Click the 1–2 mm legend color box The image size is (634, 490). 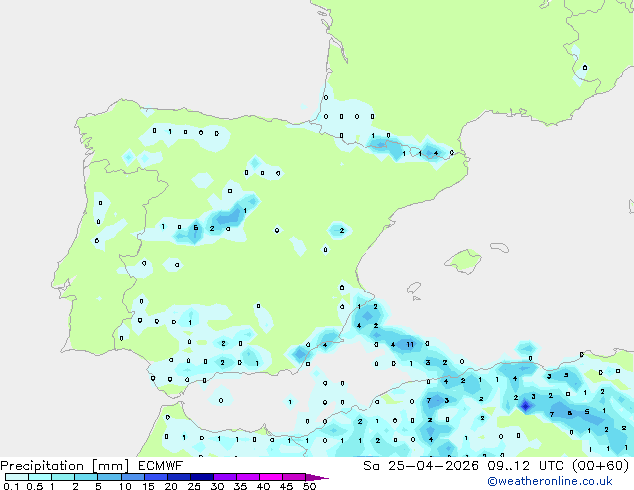(63, 477)
